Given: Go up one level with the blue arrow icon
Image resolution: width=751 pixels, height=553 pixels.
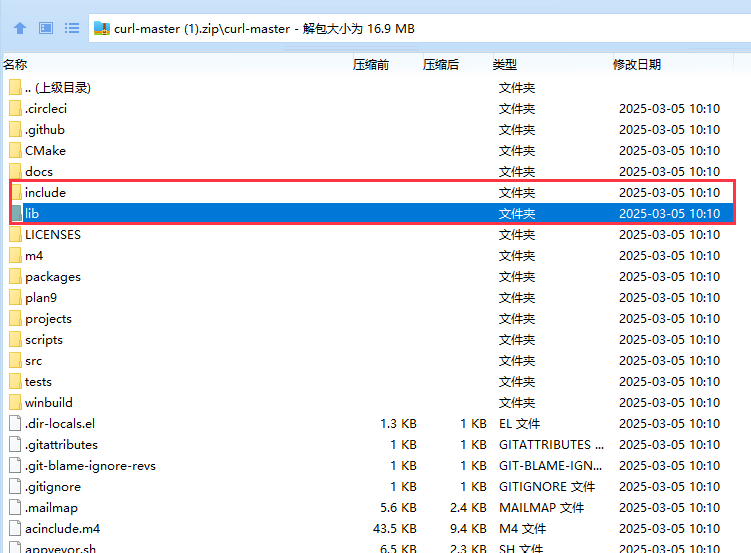Looking at the screenshot, I should click(x=20, y=28).
